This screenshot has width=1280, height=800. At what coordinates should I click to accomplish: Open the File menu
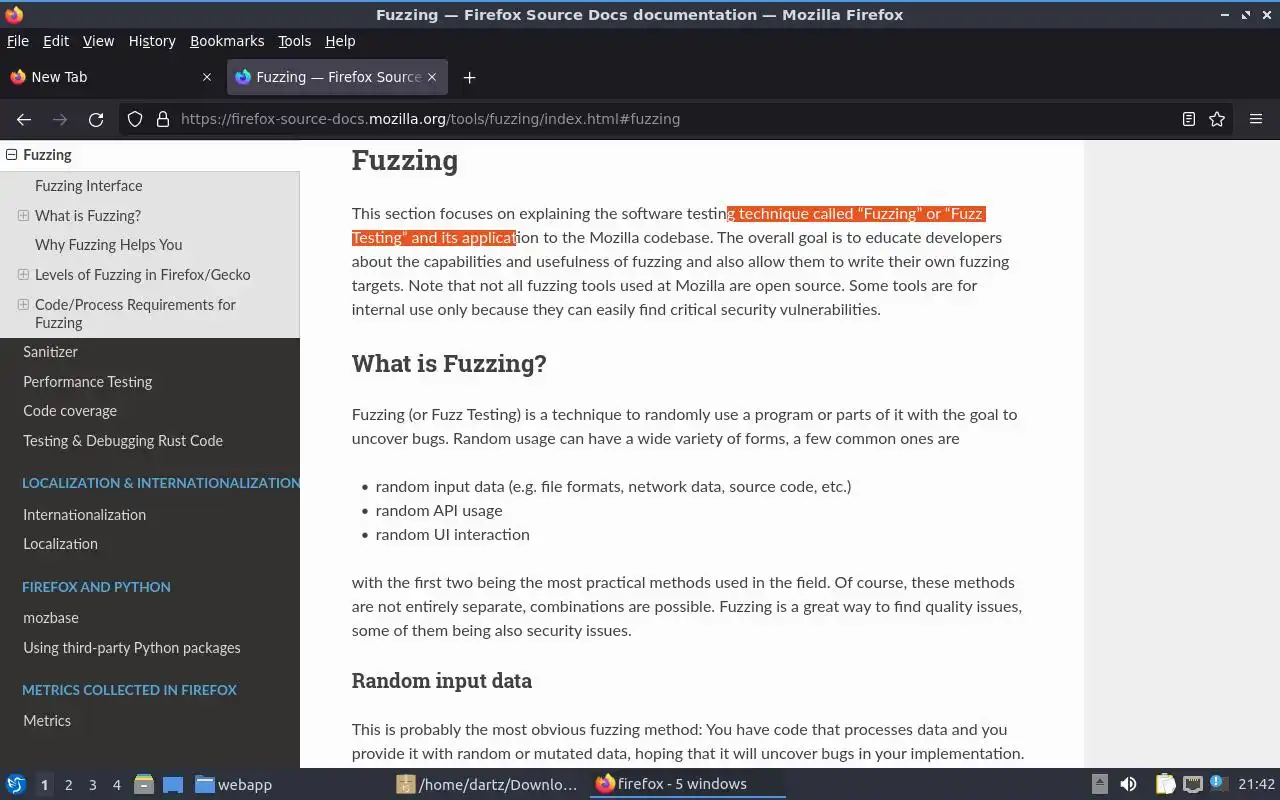point(18,41)
